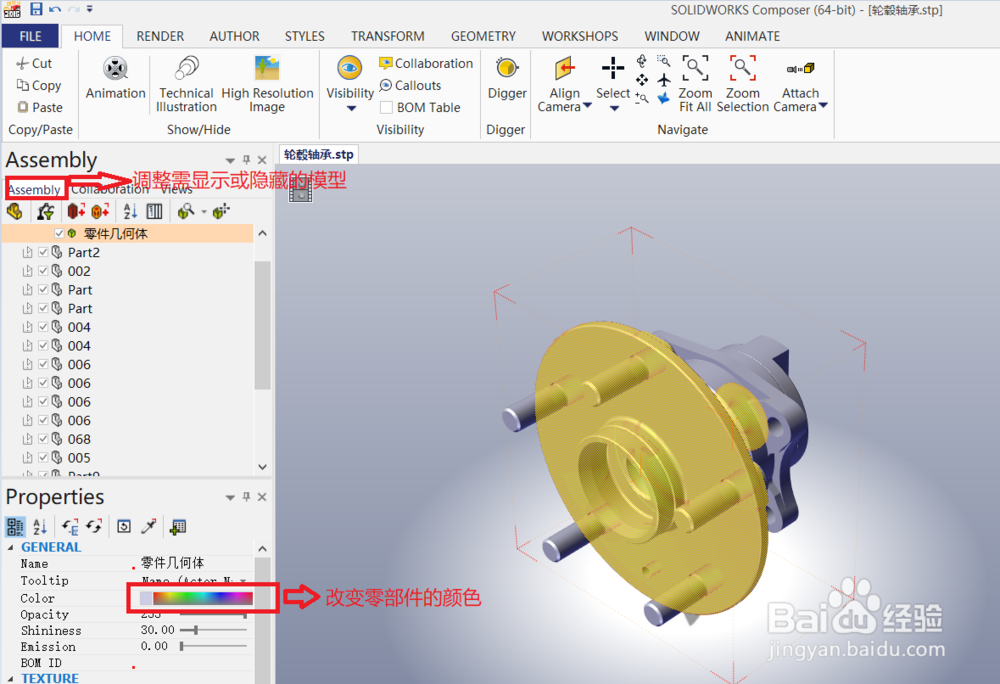Image resolution: width=1000 pixels, height=684 pixels.
Task: Pin the Assembly panel
Action: [x=246, y=159]
